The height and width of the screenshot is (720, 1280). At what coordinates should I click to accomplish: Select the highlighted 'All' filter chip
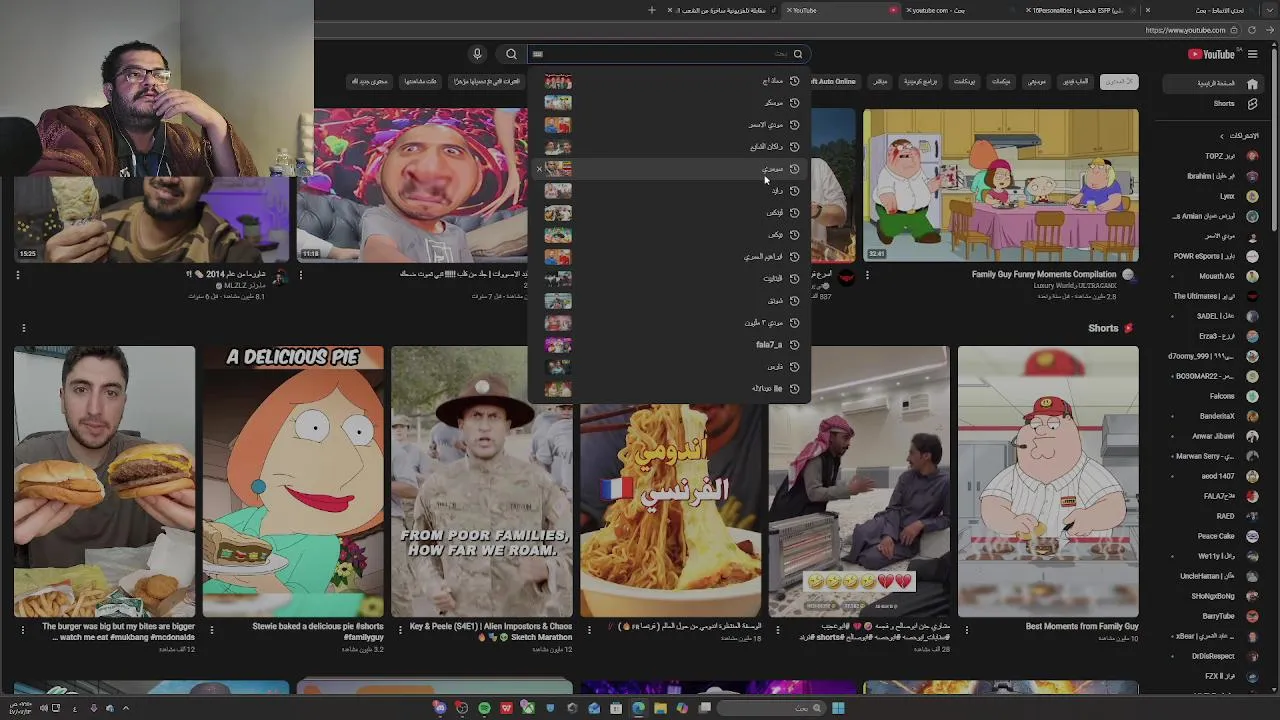[x=1119, y=82]
